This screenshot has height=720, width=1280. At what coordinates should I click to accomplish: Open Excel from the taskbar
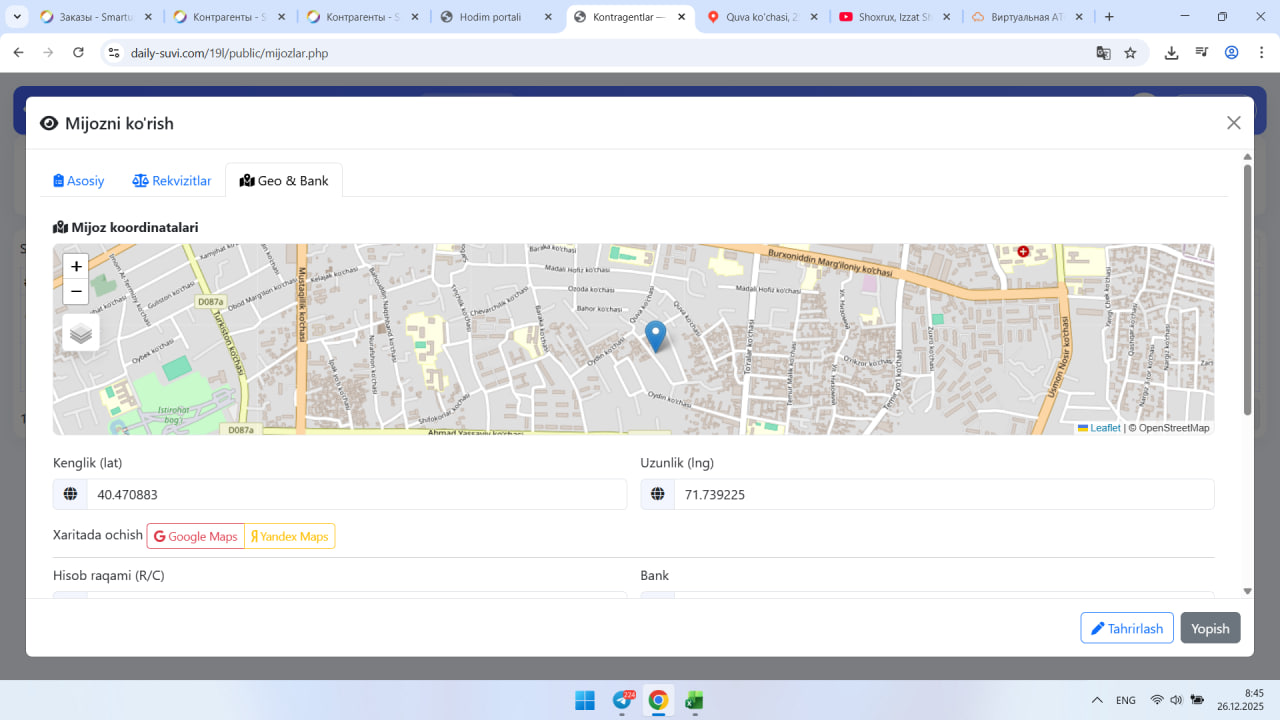(x=694, y=700)
